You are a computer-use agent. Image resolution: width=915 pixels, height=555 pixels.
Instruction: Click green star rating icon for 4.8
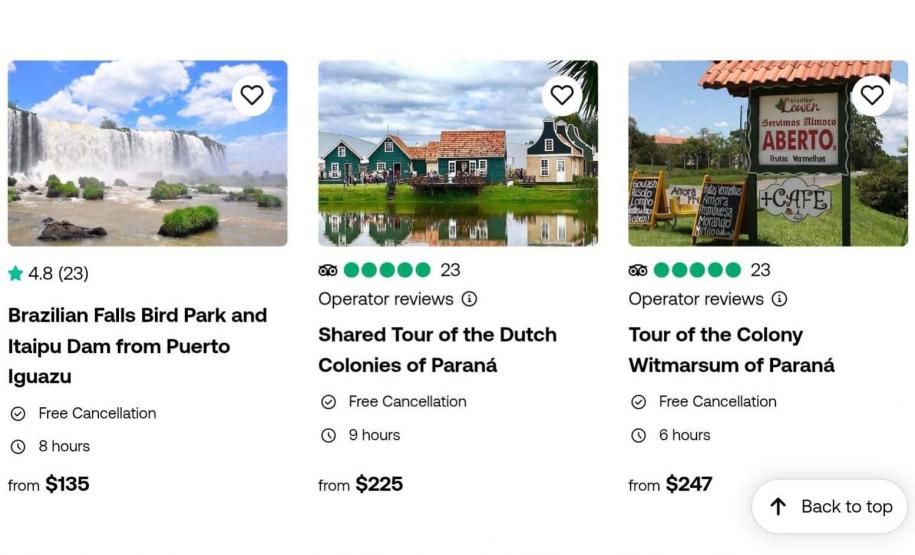[15, 273]
